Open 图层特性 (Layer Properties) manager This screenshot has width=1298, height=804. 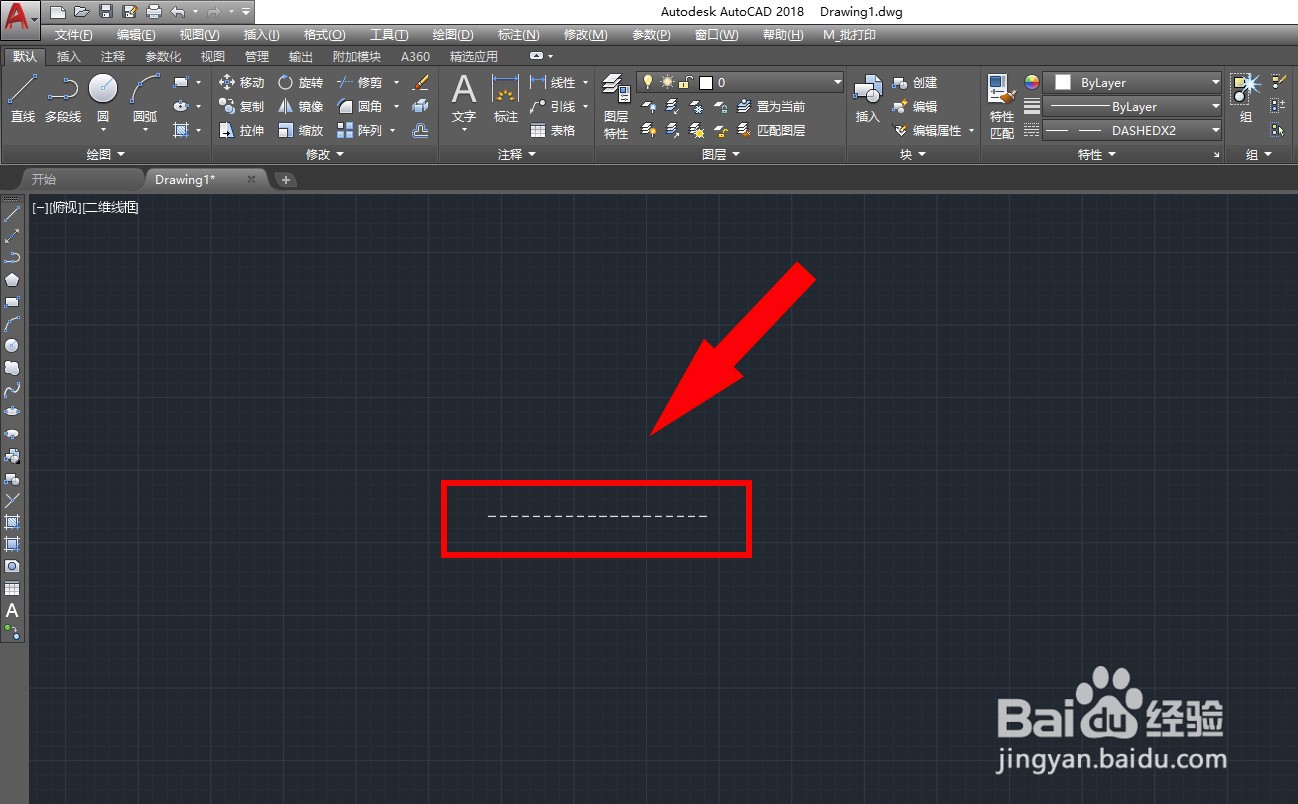click(x=616, y=104)
